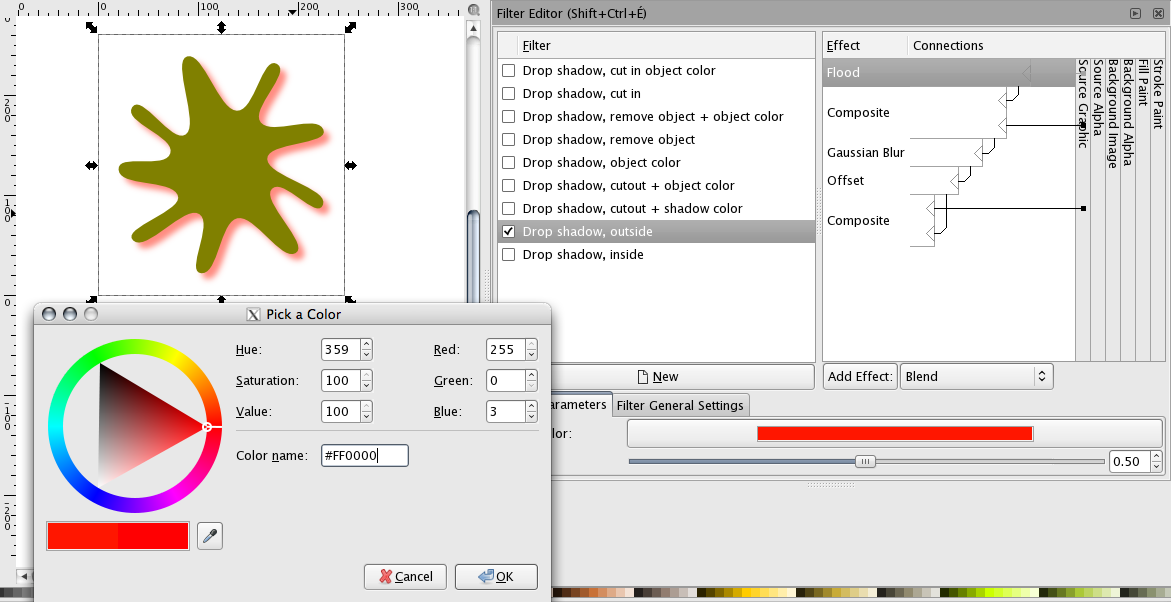This screenshot has width=1171, height=602.
Task: Select the Offset effect in the list
Action: (846, 181)
